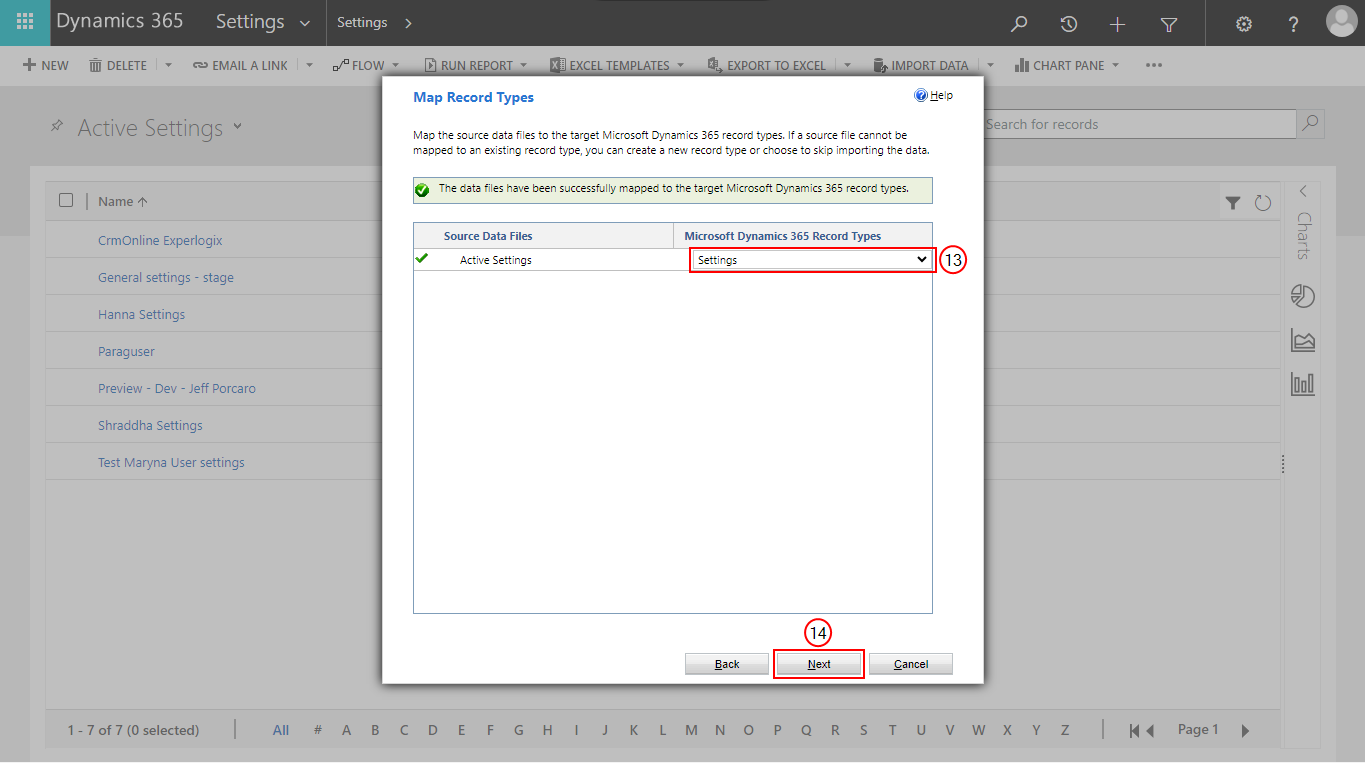Click the search records magnifier button
This screenshot has width=1365, height=763.
[1311, 124]
